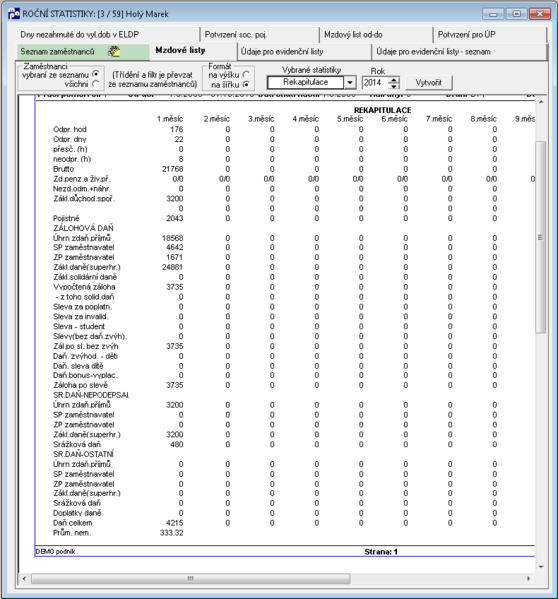Increase the year with the up spinner
The width and height of the screenshot is (558, 599).
[x=394, y=79]
